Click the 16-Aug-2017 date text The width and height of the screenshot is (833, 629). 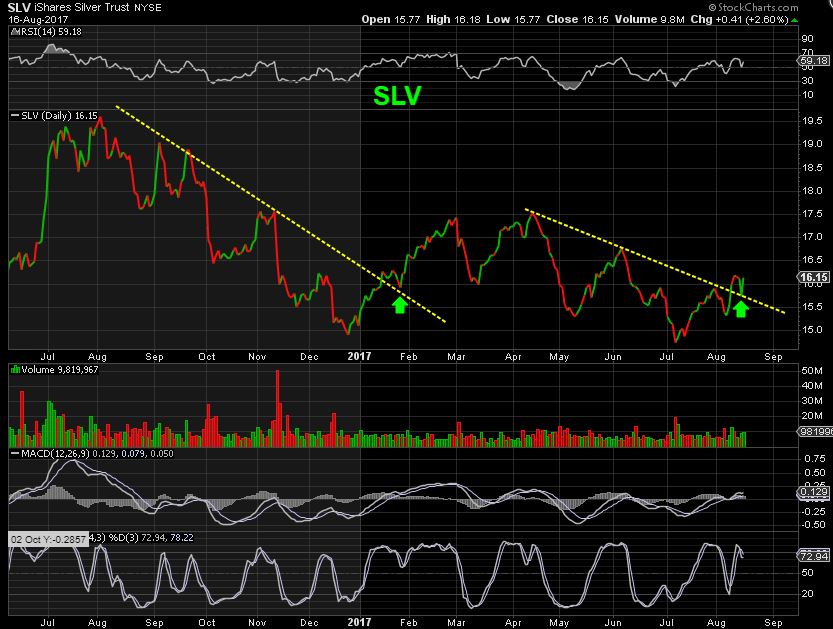[38, 19]
